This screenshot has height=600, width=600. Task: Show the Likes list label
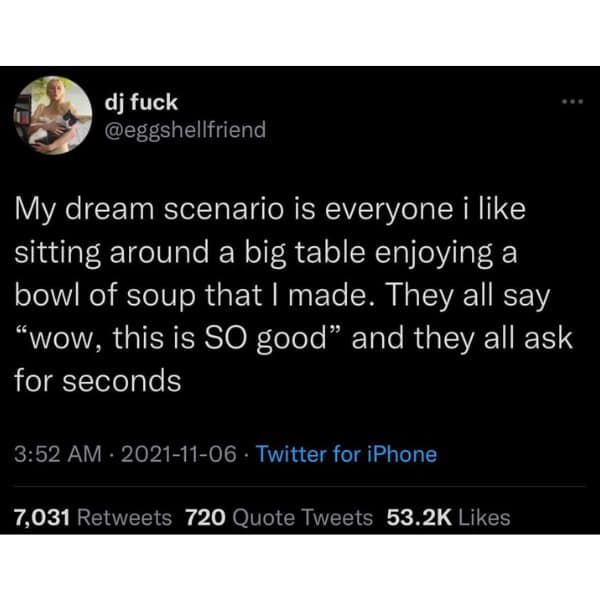[x=485, y=517]
